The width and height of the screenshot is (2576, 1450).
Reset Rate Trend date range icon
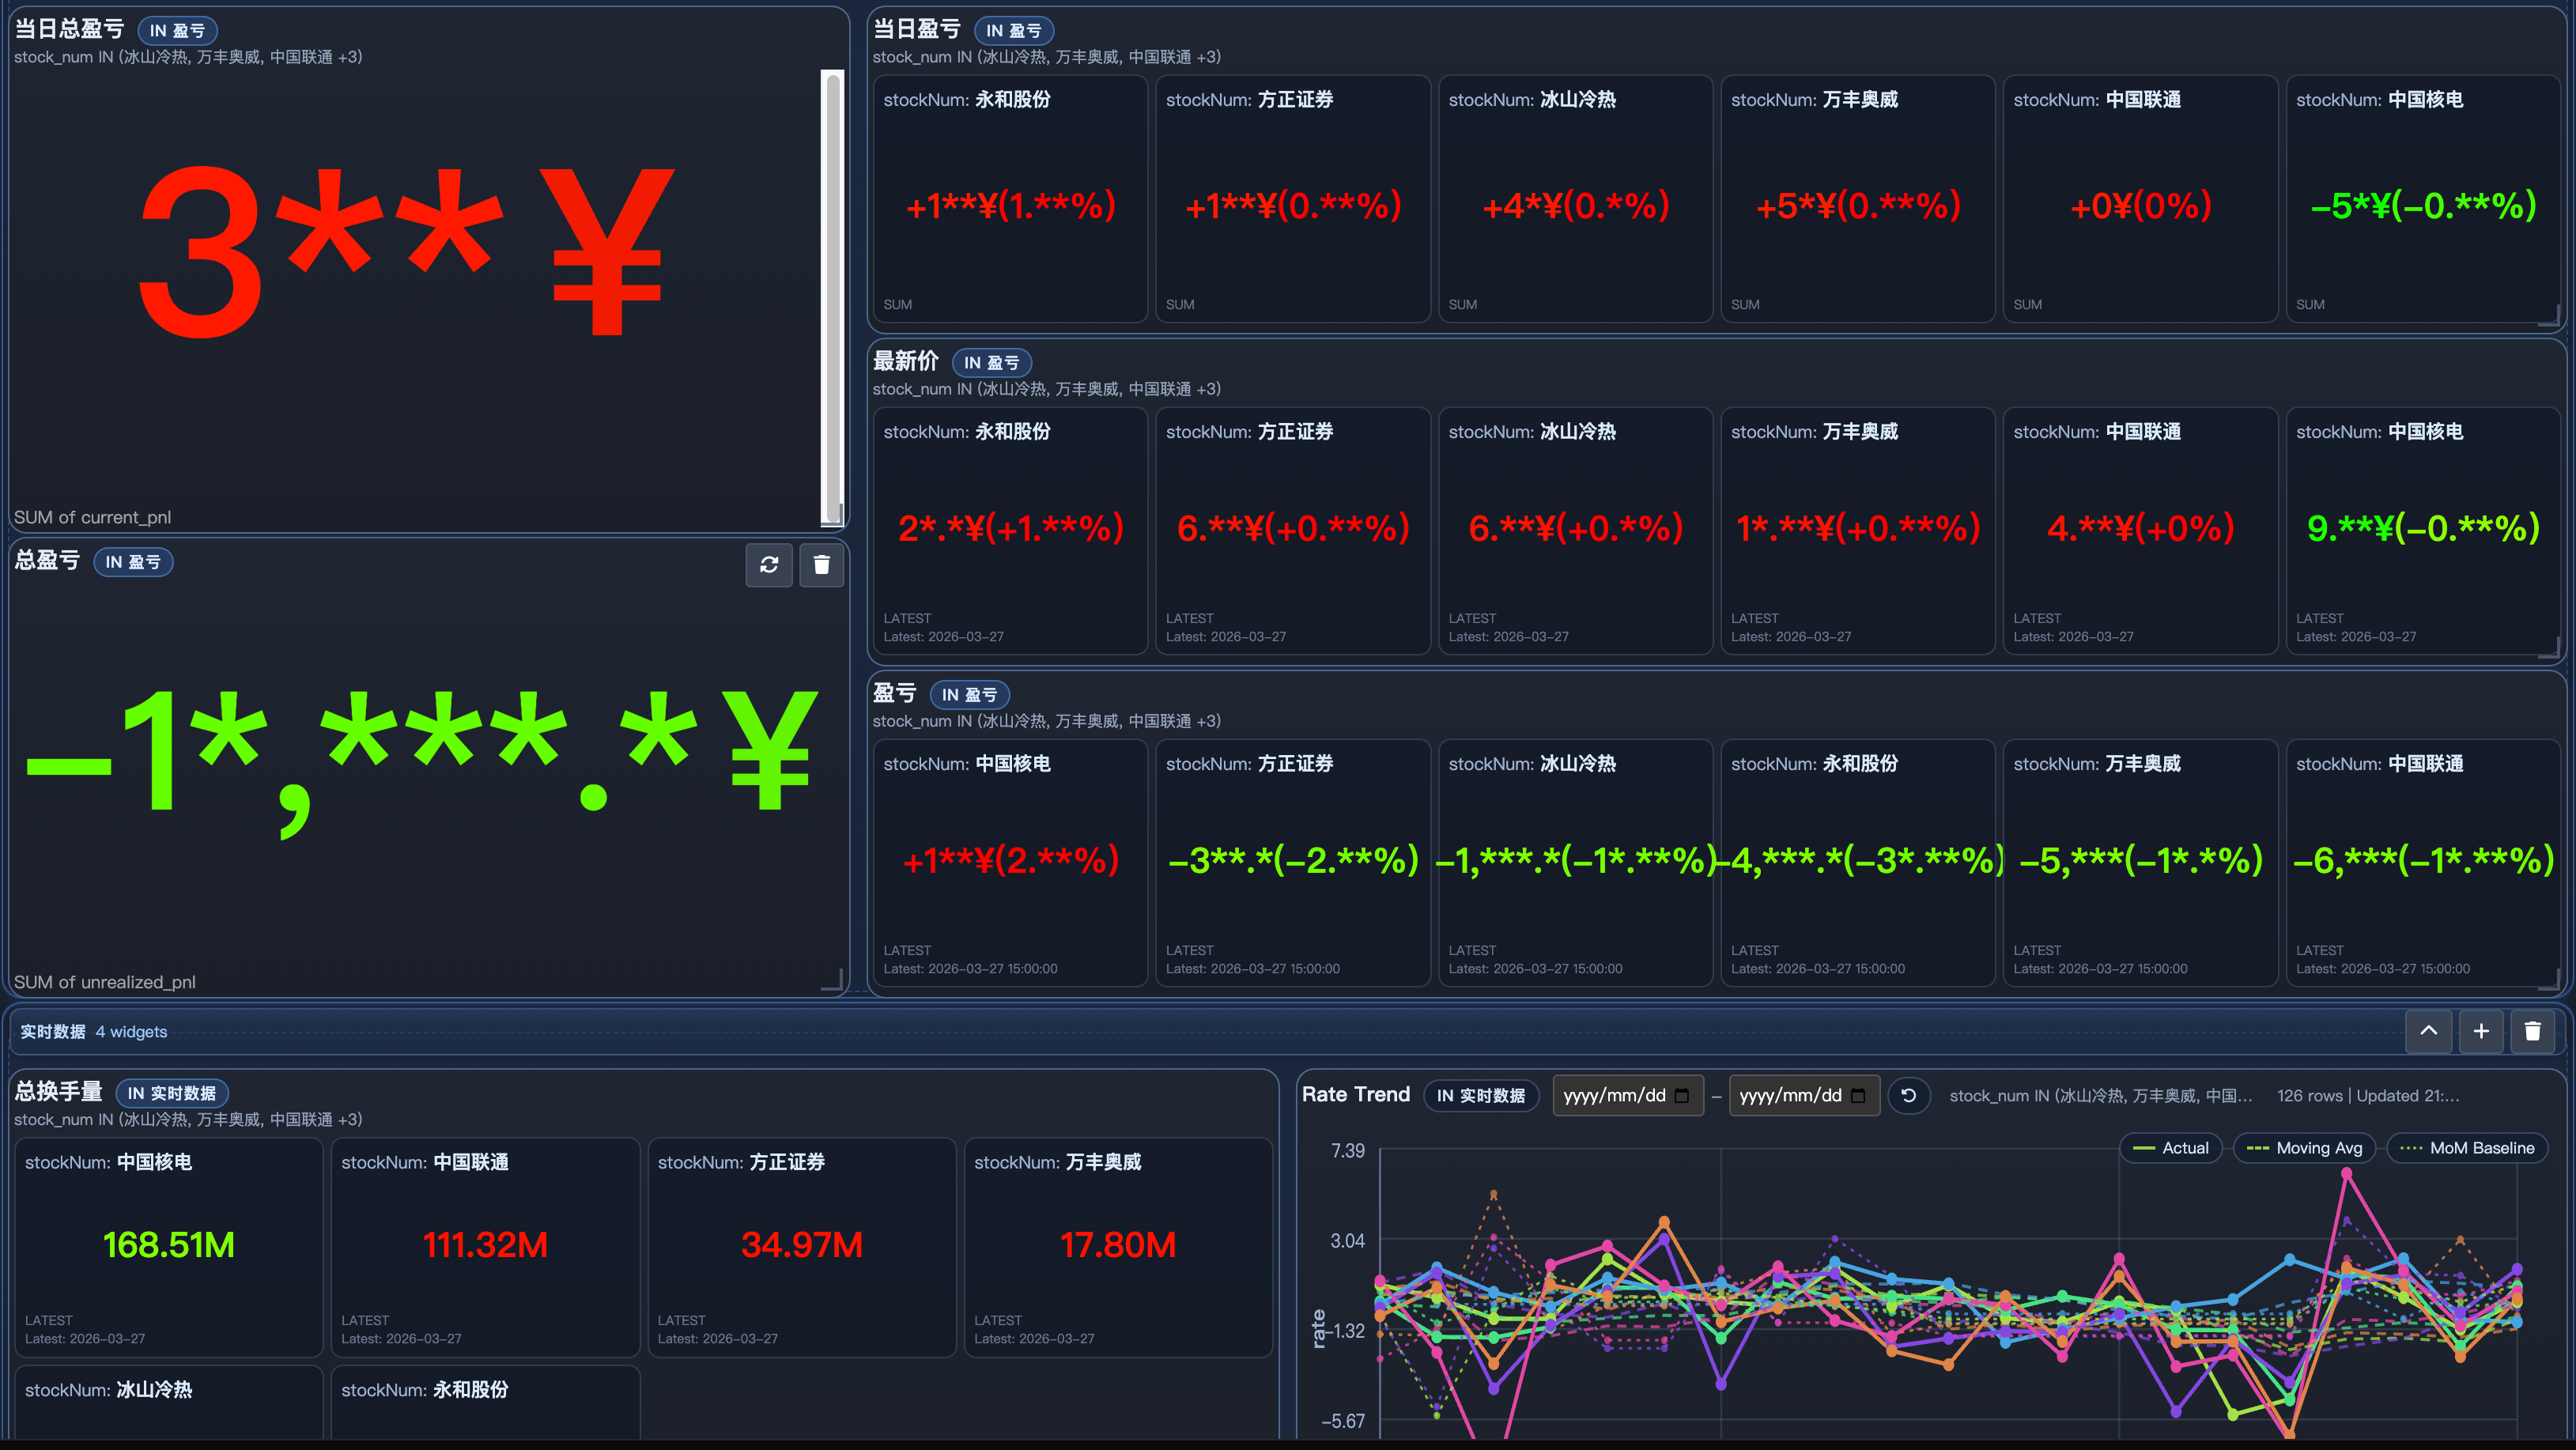click(x=1908, y=1095)
